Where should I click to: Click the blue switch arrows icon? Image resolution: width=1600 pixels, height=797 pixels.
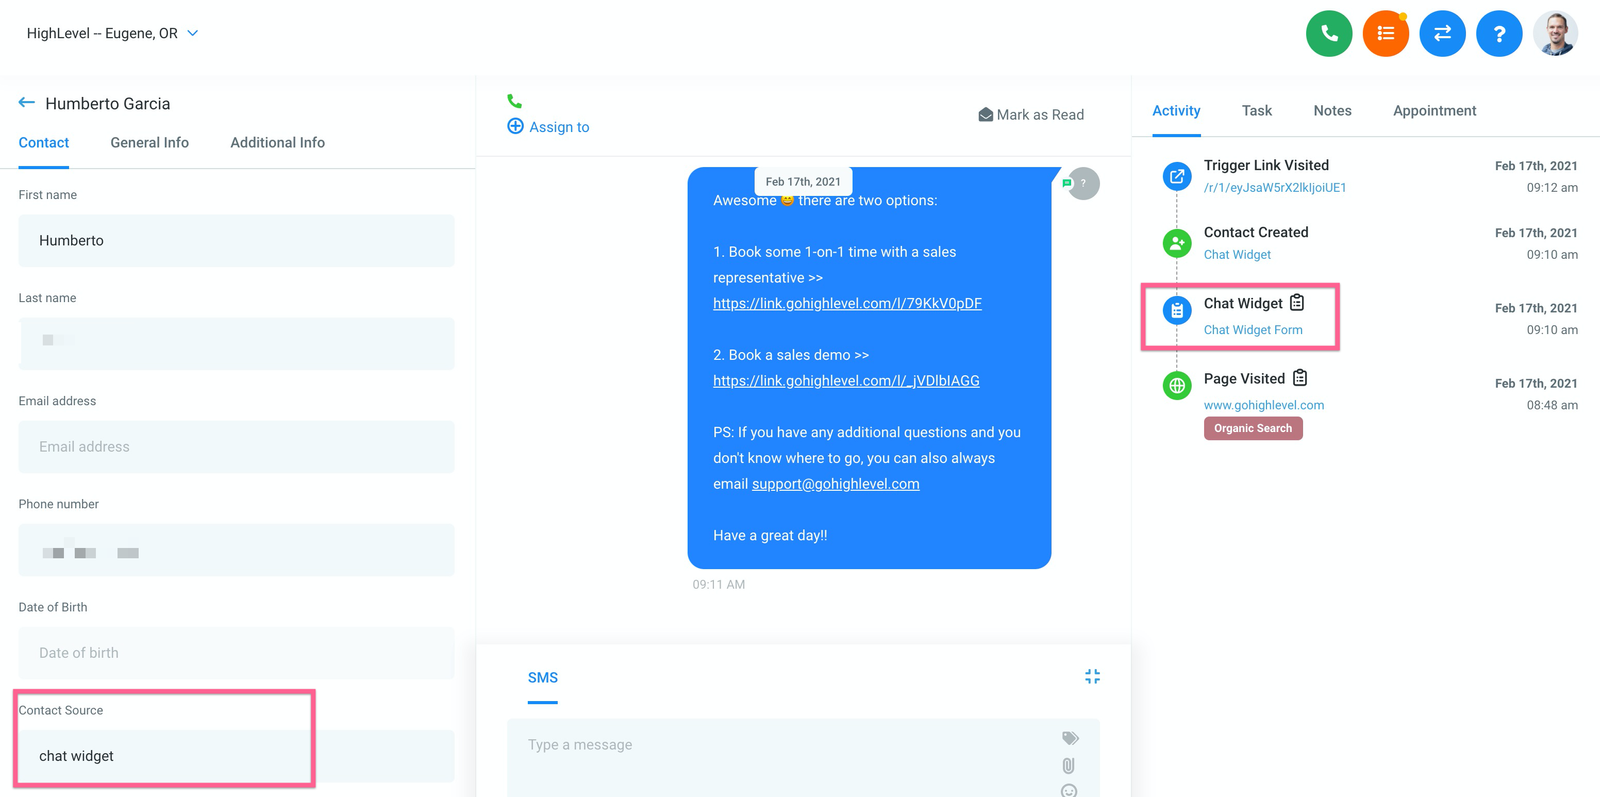tap(1442, 34)
